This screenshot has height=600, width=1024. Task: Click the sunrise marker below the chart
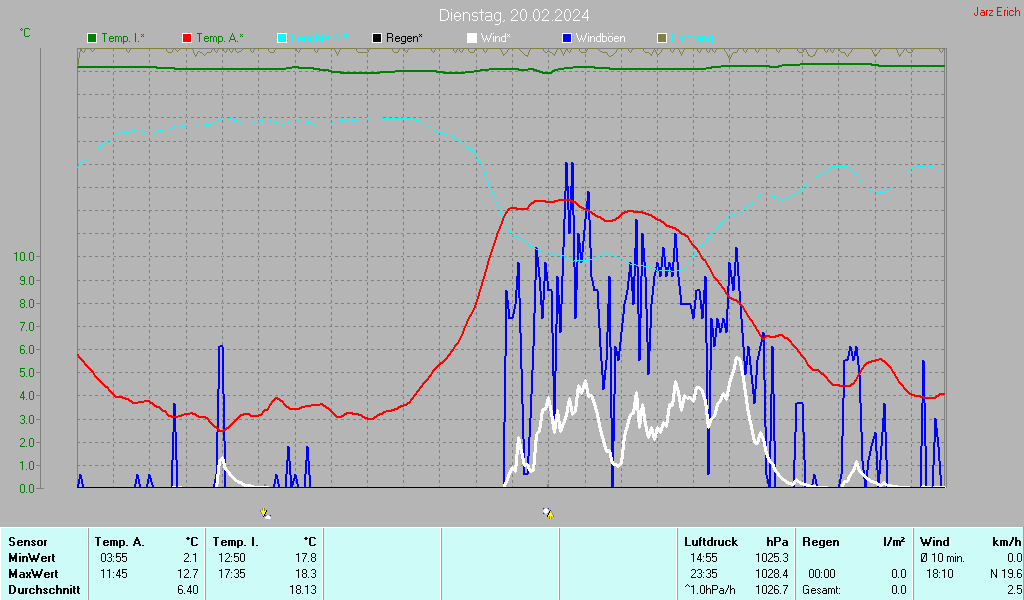pos(265,513)
